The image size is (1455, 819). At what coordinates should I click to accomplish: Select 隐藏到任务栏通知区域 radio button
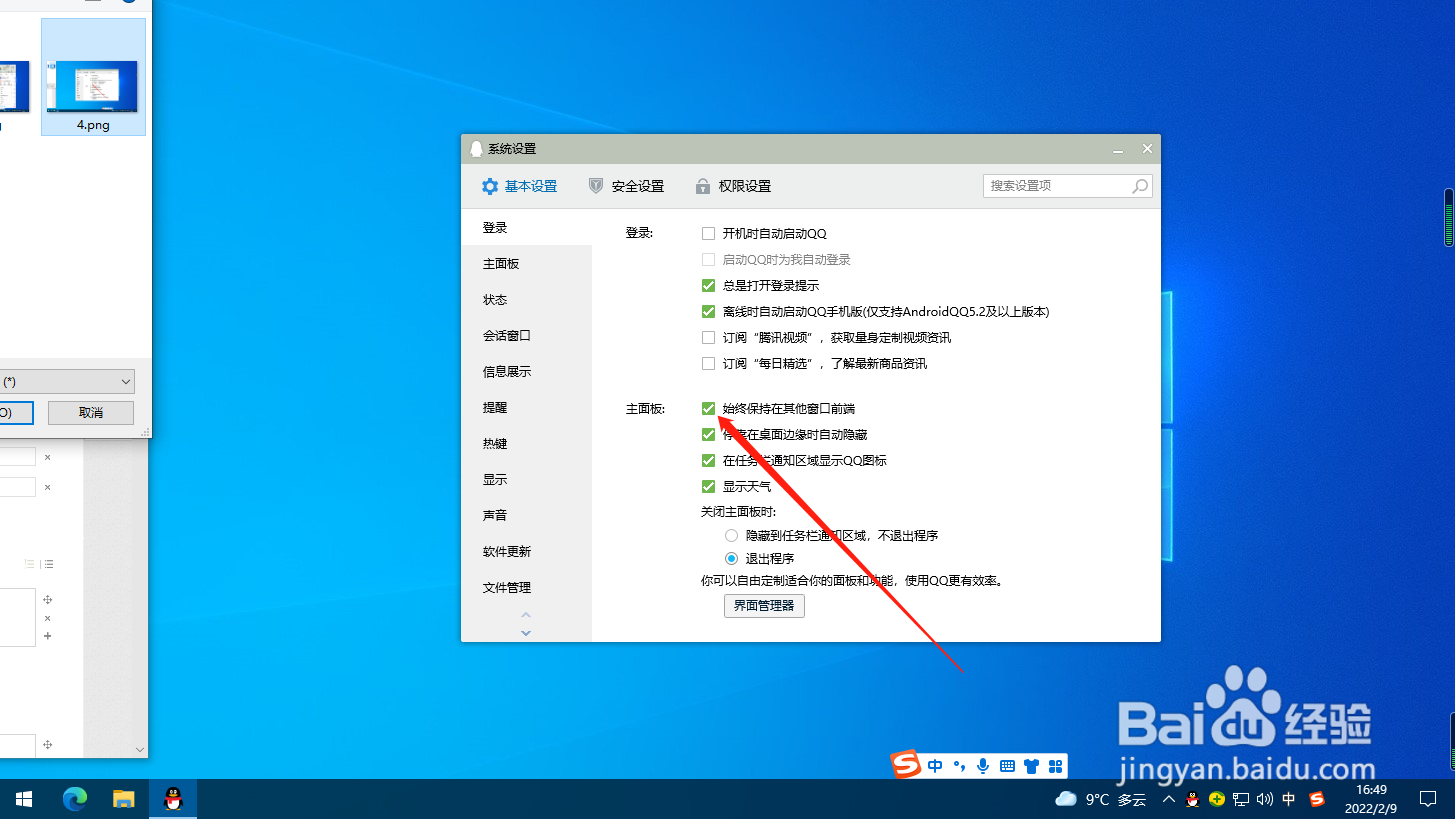[732, 536]
